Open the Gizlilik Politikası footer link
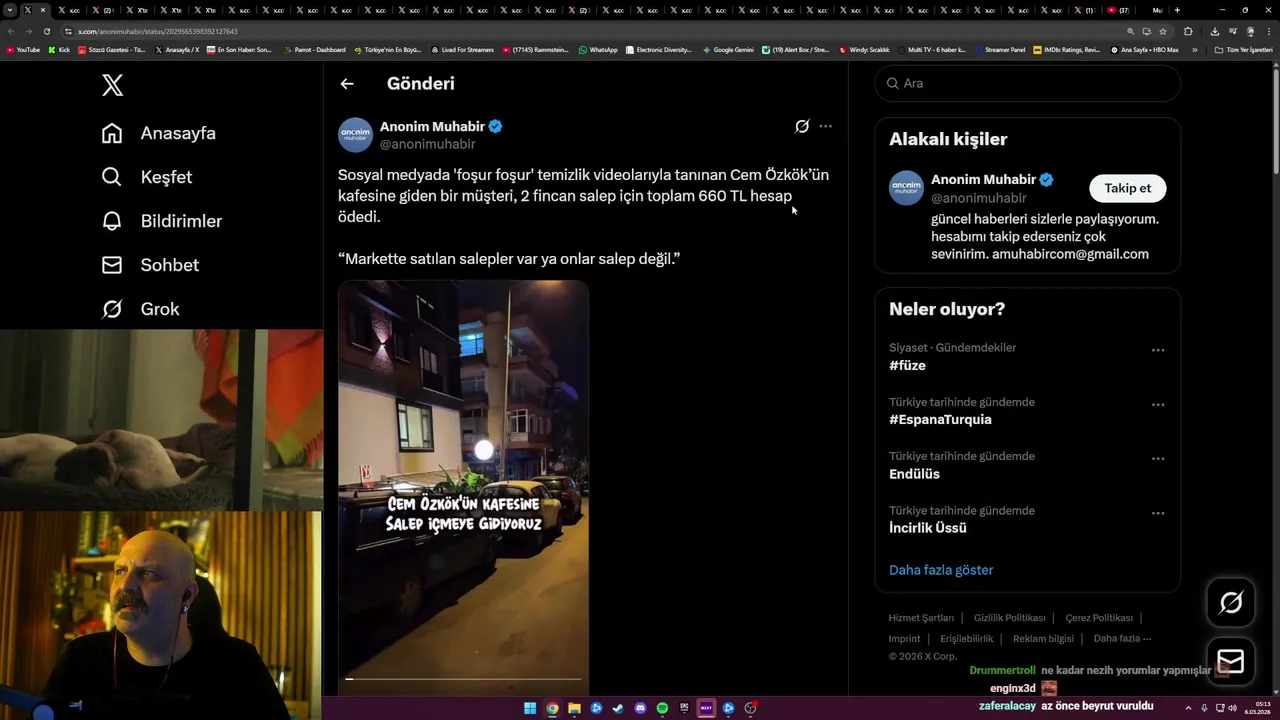Screen dimensions: 1280x720 [1009, 618]
